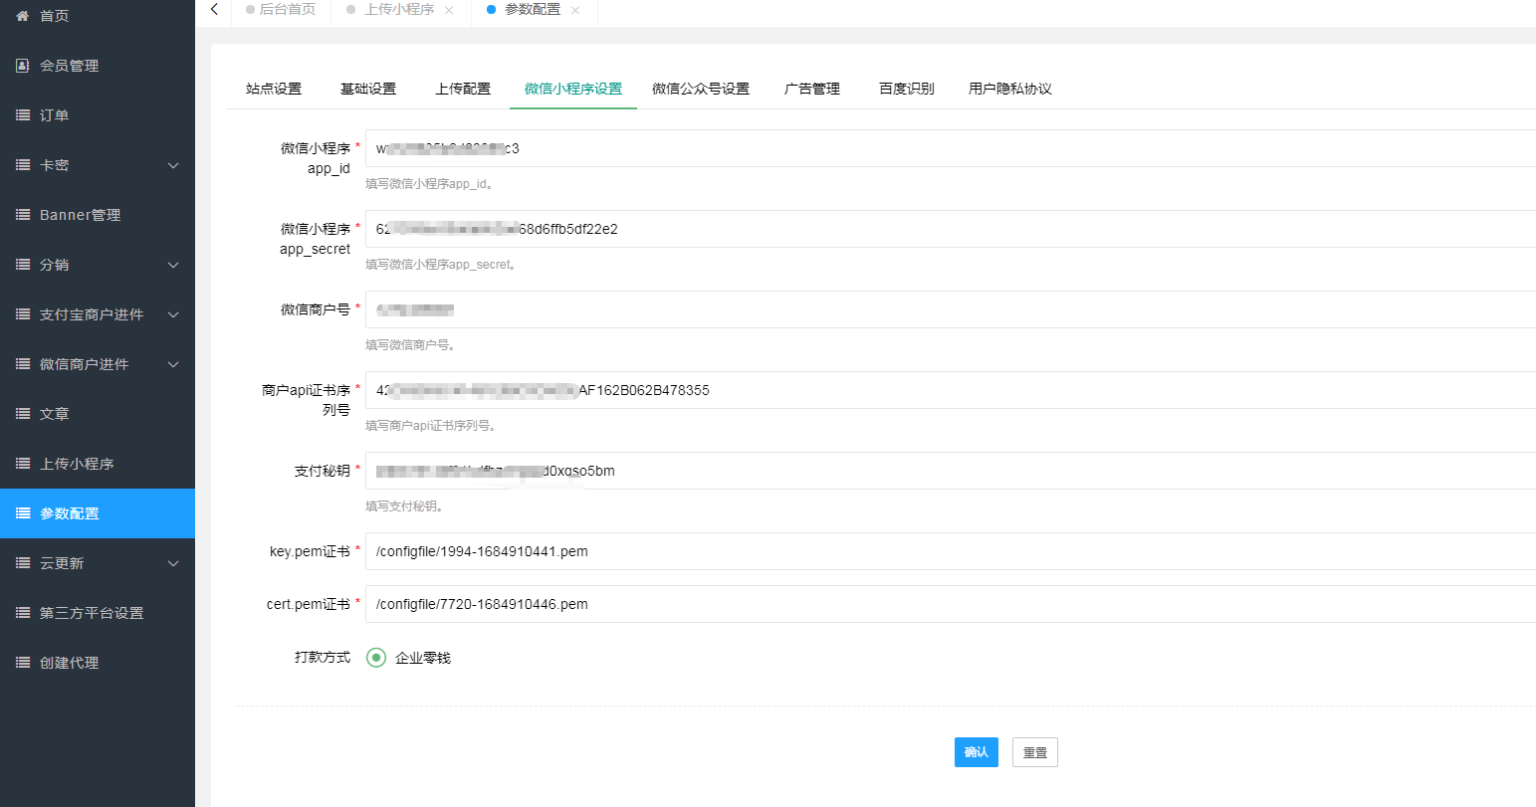The image size is (1536, 807).
Task: Select the 企业零钱 payout radio button
Action: [x=376, y=658]
